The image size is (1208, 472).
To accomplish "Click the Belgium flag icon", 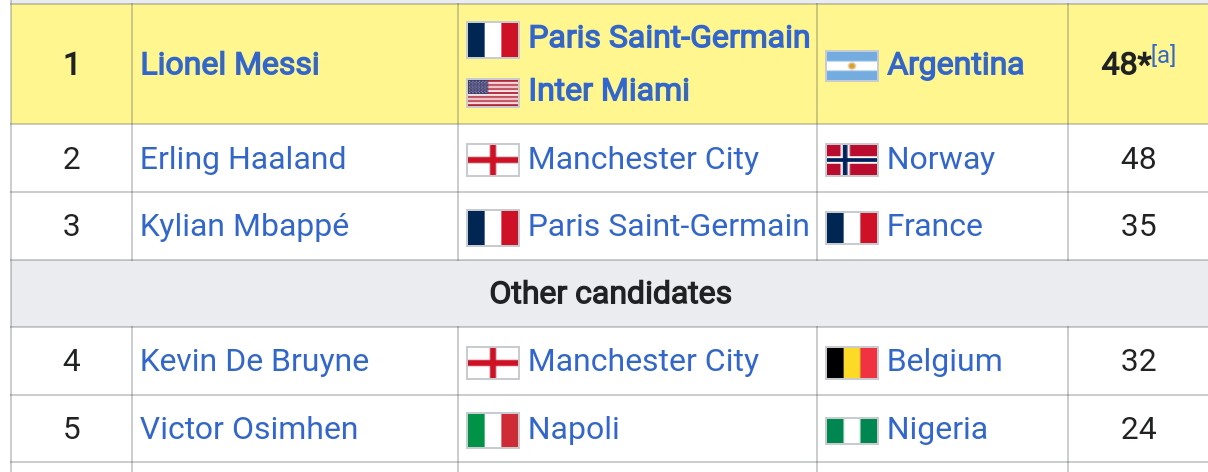I will 851,362.
